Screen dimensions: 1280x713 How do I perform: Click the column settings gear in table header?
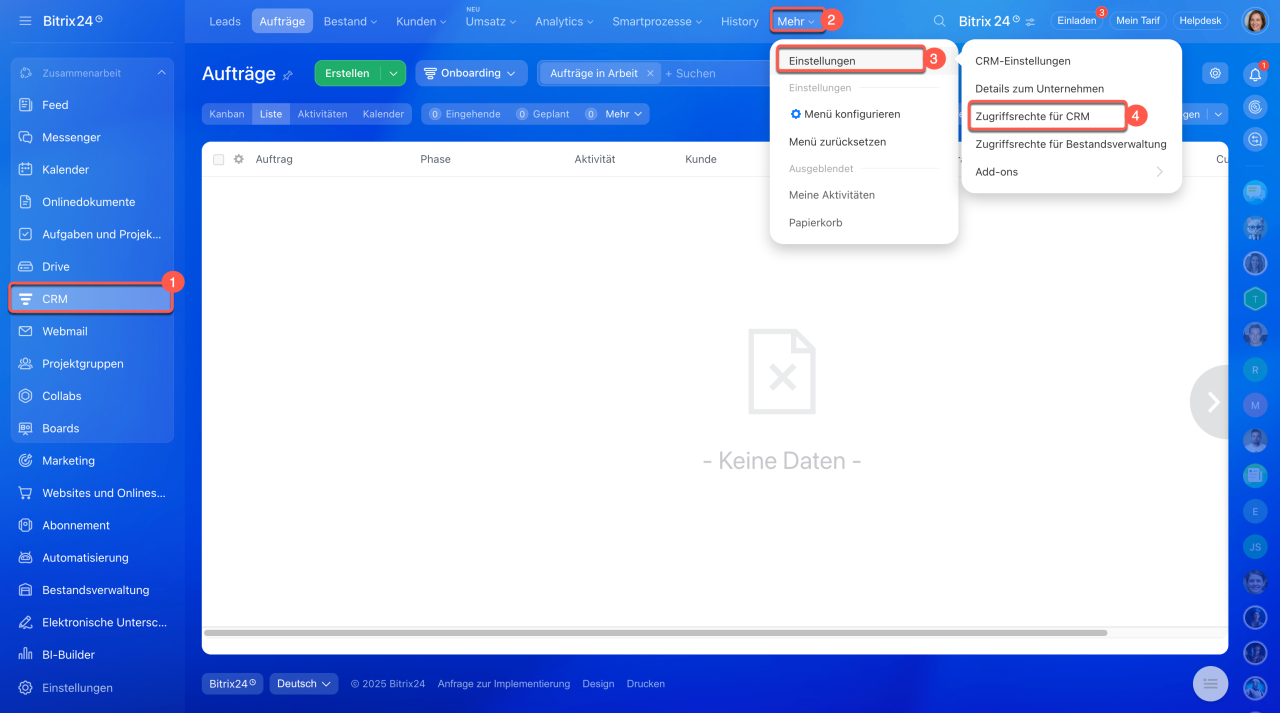[239, 159]
